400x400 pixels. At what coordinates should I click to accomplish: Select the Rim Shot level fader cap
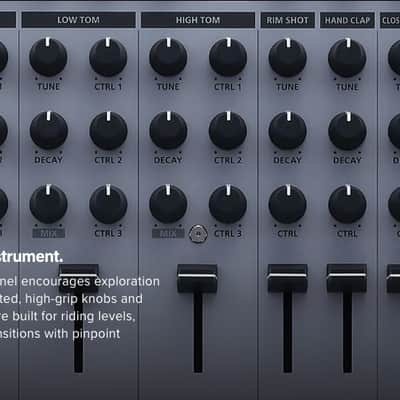coord(287,278)
